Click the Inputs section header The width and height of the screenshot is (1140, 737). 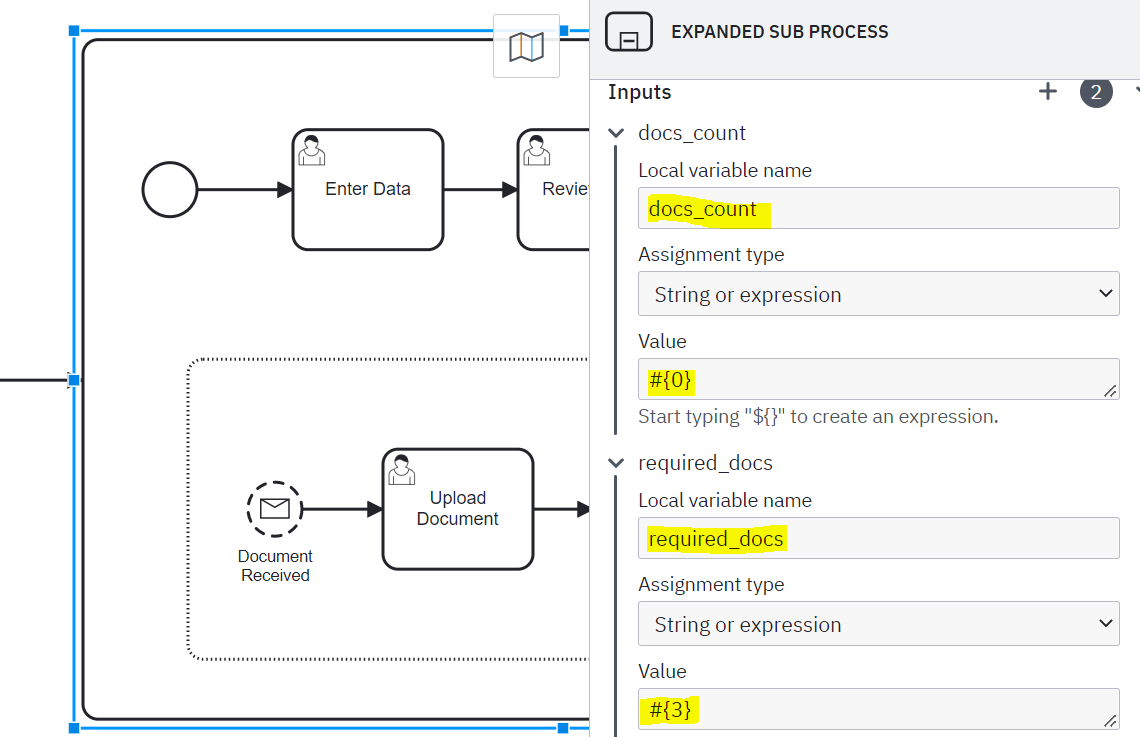(x=640, y=92)
